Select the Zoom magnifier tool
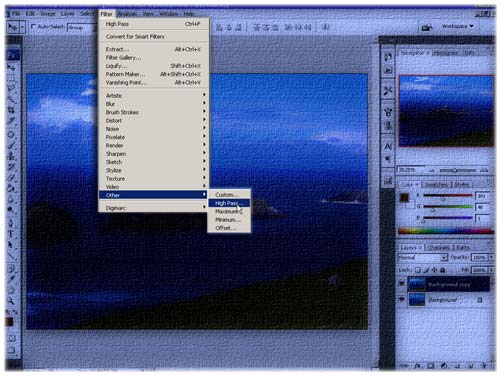Screen dimensions: 500x375 tap(12, 301)
